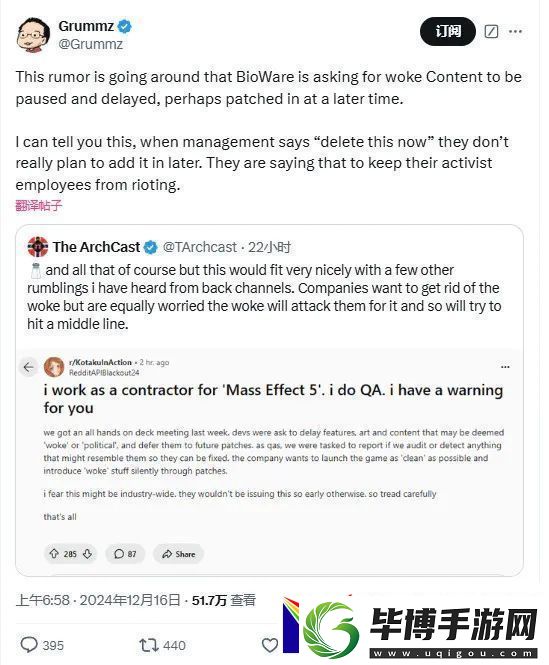Screen dimensions: 549x665
Task: Click the Reddit Share button
Action: tap(179, 554)
